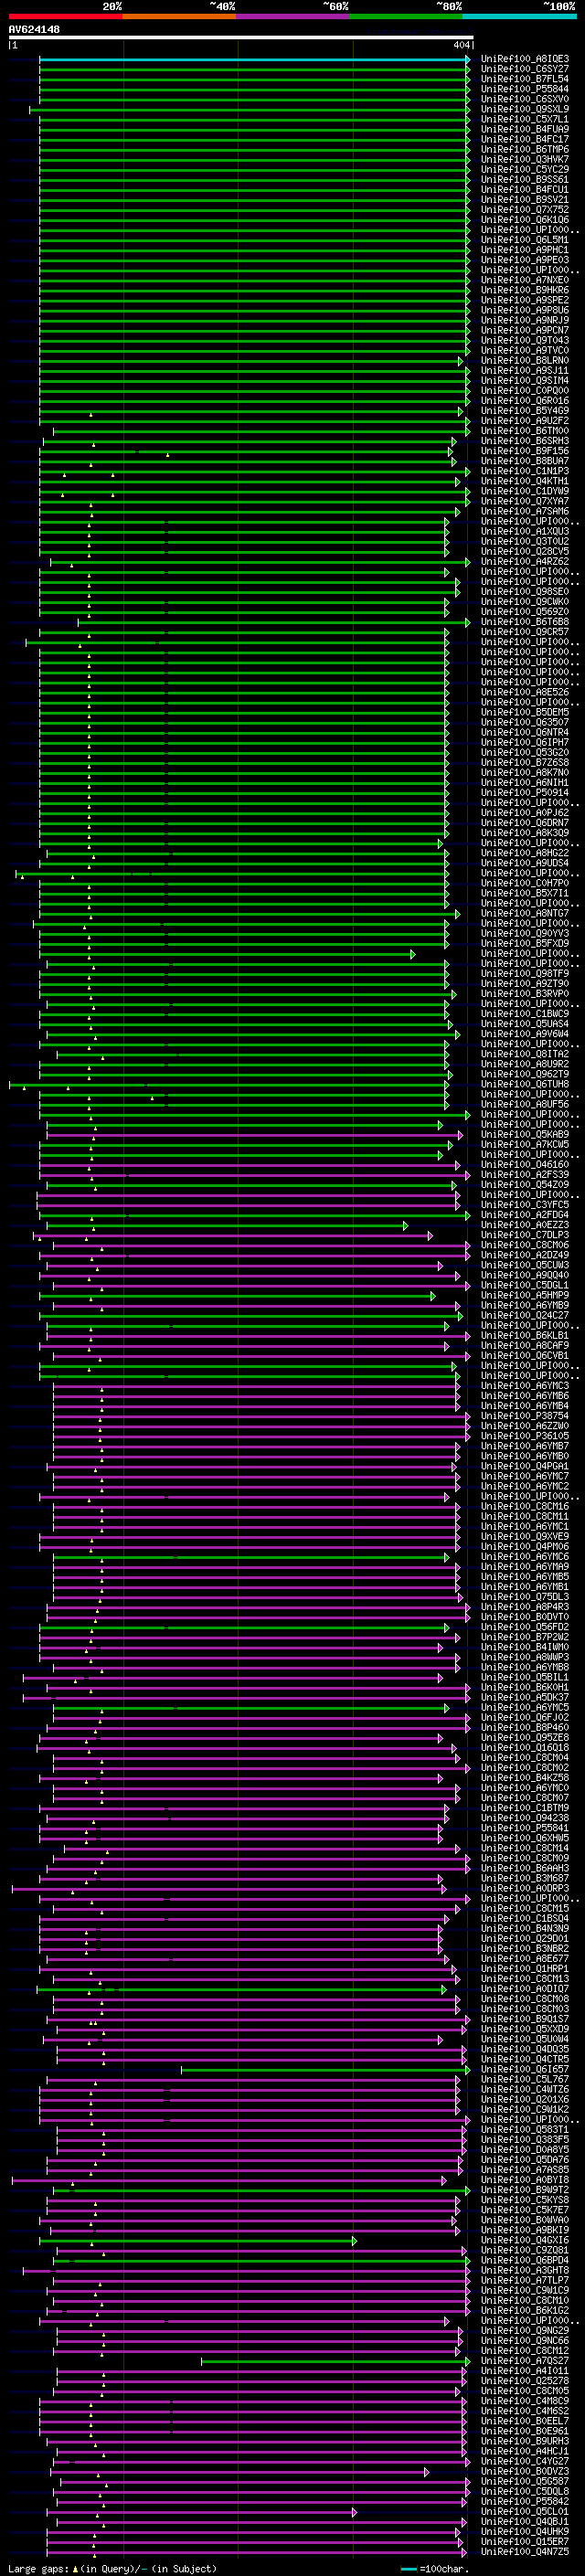The image size is (585, 2576).
Task: Click label UniRef100_Q75DL3
Action: pos(525,1597)
